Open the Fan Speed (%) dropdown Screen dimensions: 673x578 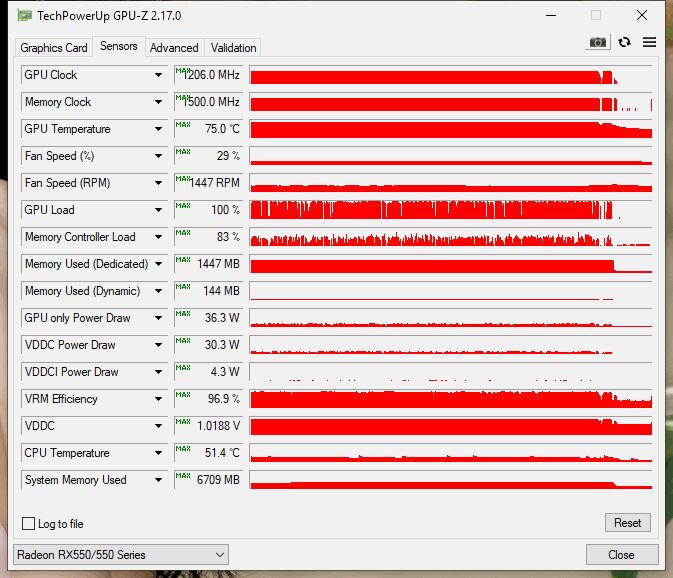tap(158, 156)
